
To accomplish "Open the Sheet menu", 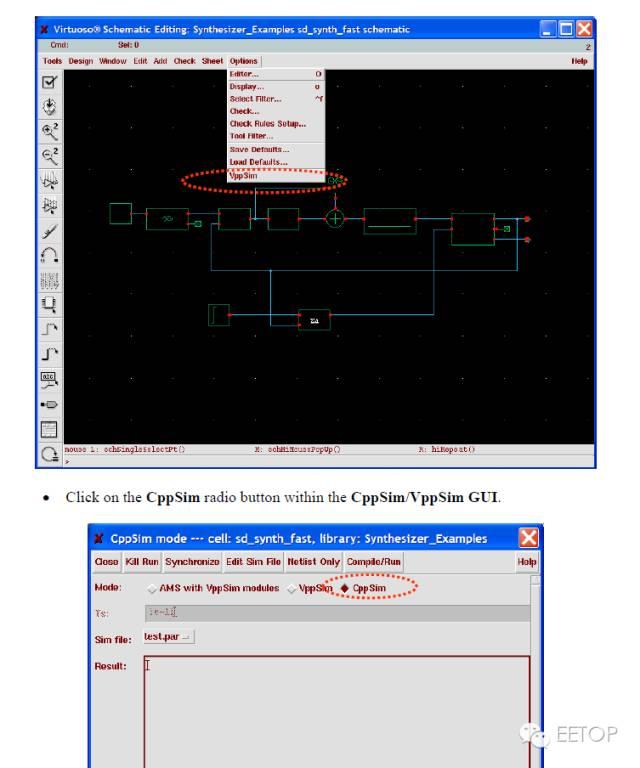I will coord(212,61).
